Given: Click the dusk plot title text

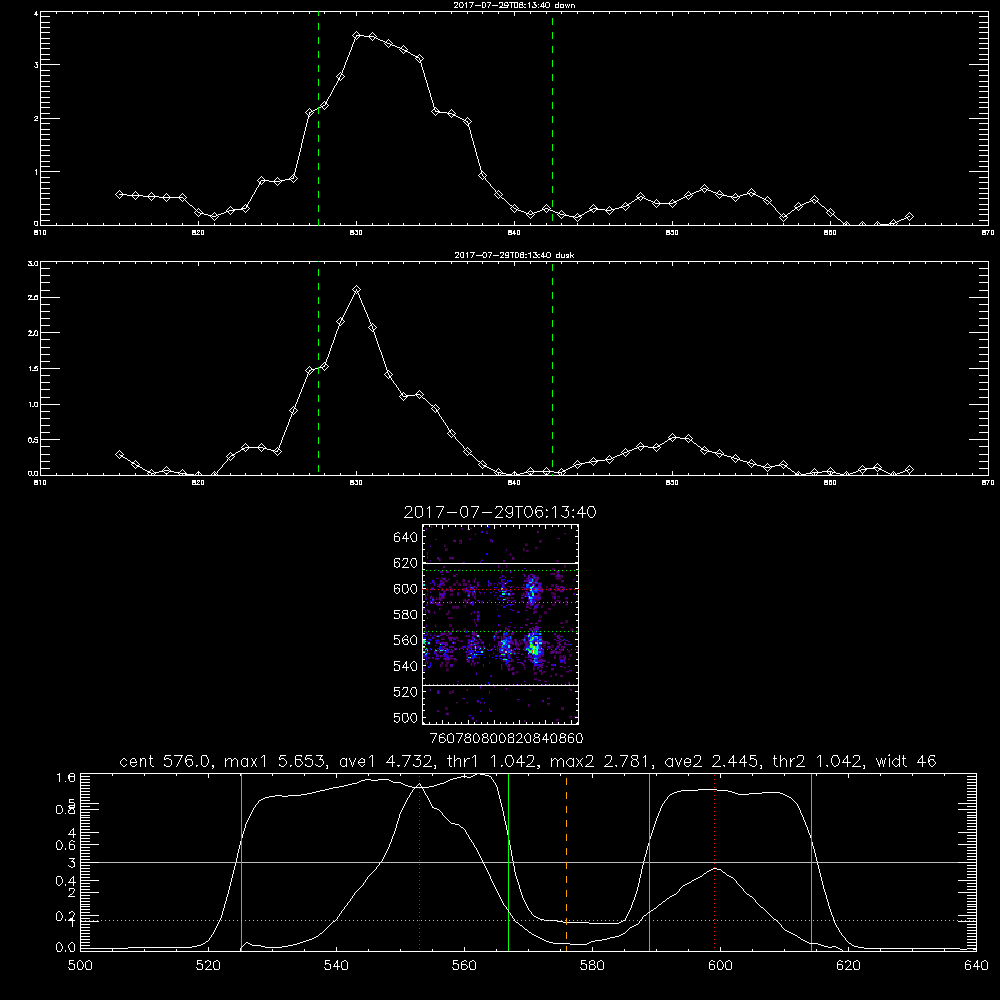Looking at the screenshot, I should tap(514, 255).
